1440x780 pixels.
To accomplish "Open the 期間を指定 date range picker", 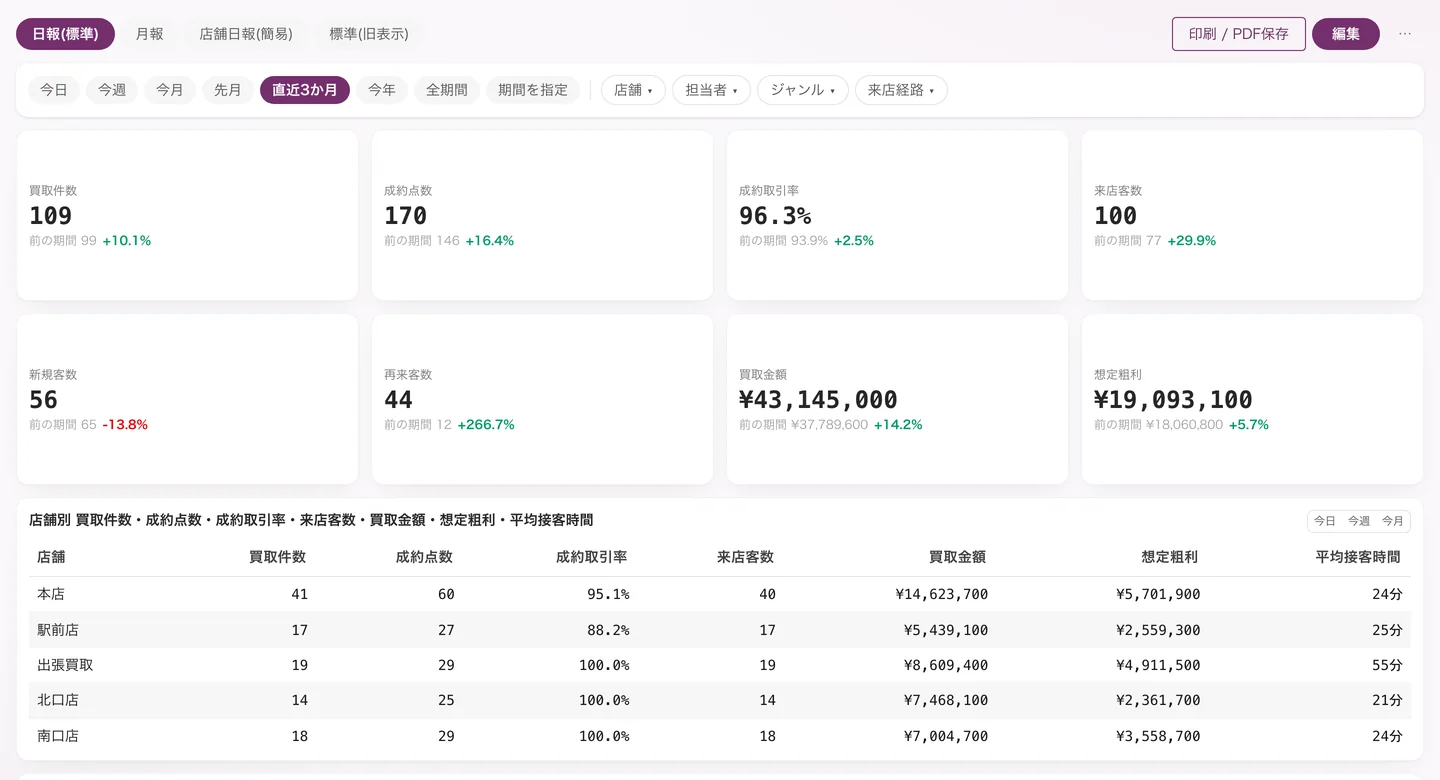I will point(533,90).
